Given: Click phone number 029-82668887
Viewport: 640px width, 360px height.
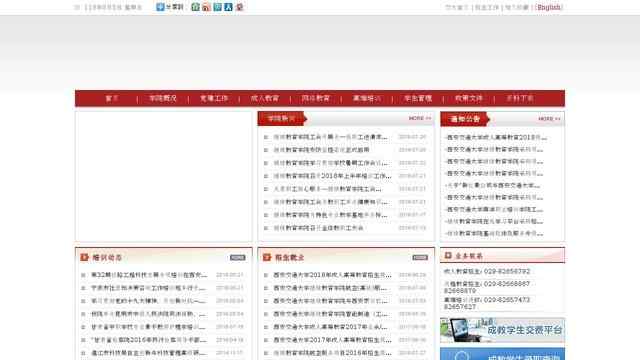Looking at the screenshot, I should [x=507, y=284].
